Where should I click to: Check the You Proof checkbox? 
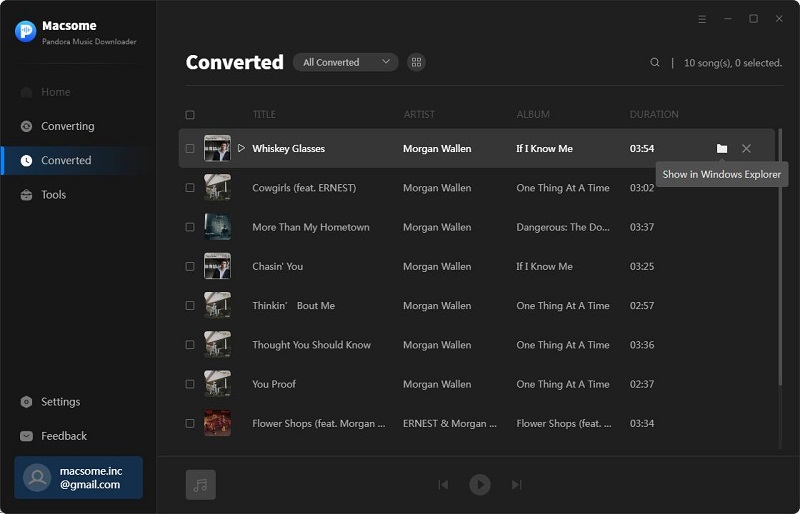point(190,384)
